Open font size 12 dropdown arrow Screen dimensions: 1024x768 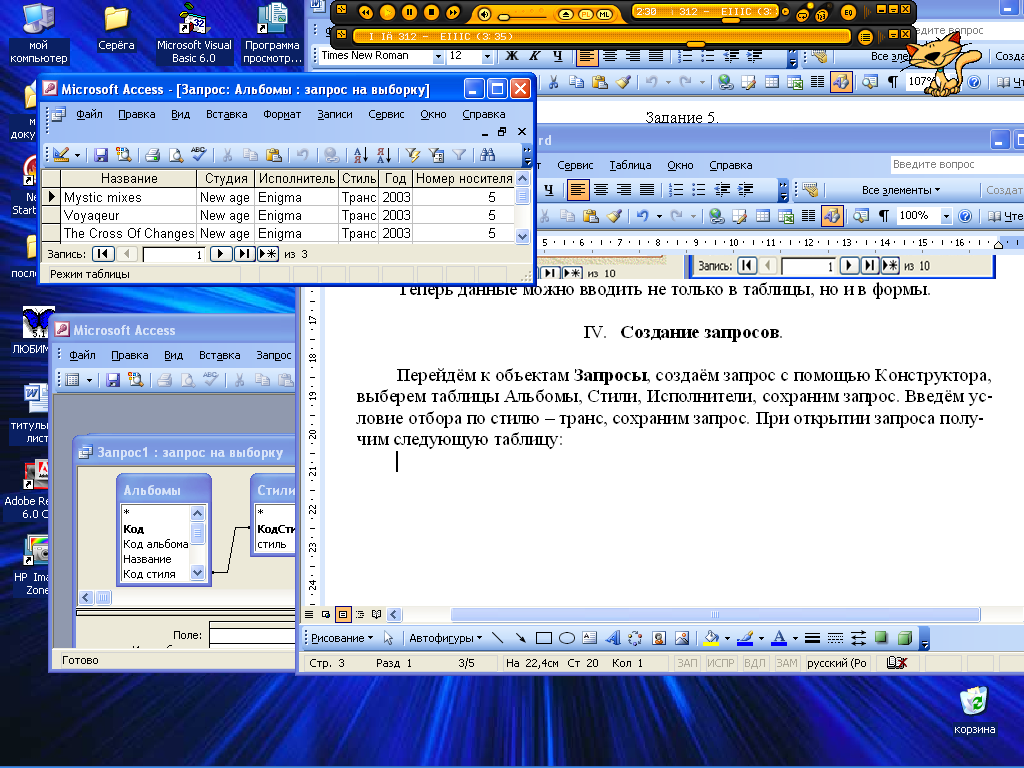[x=487, y=57]
